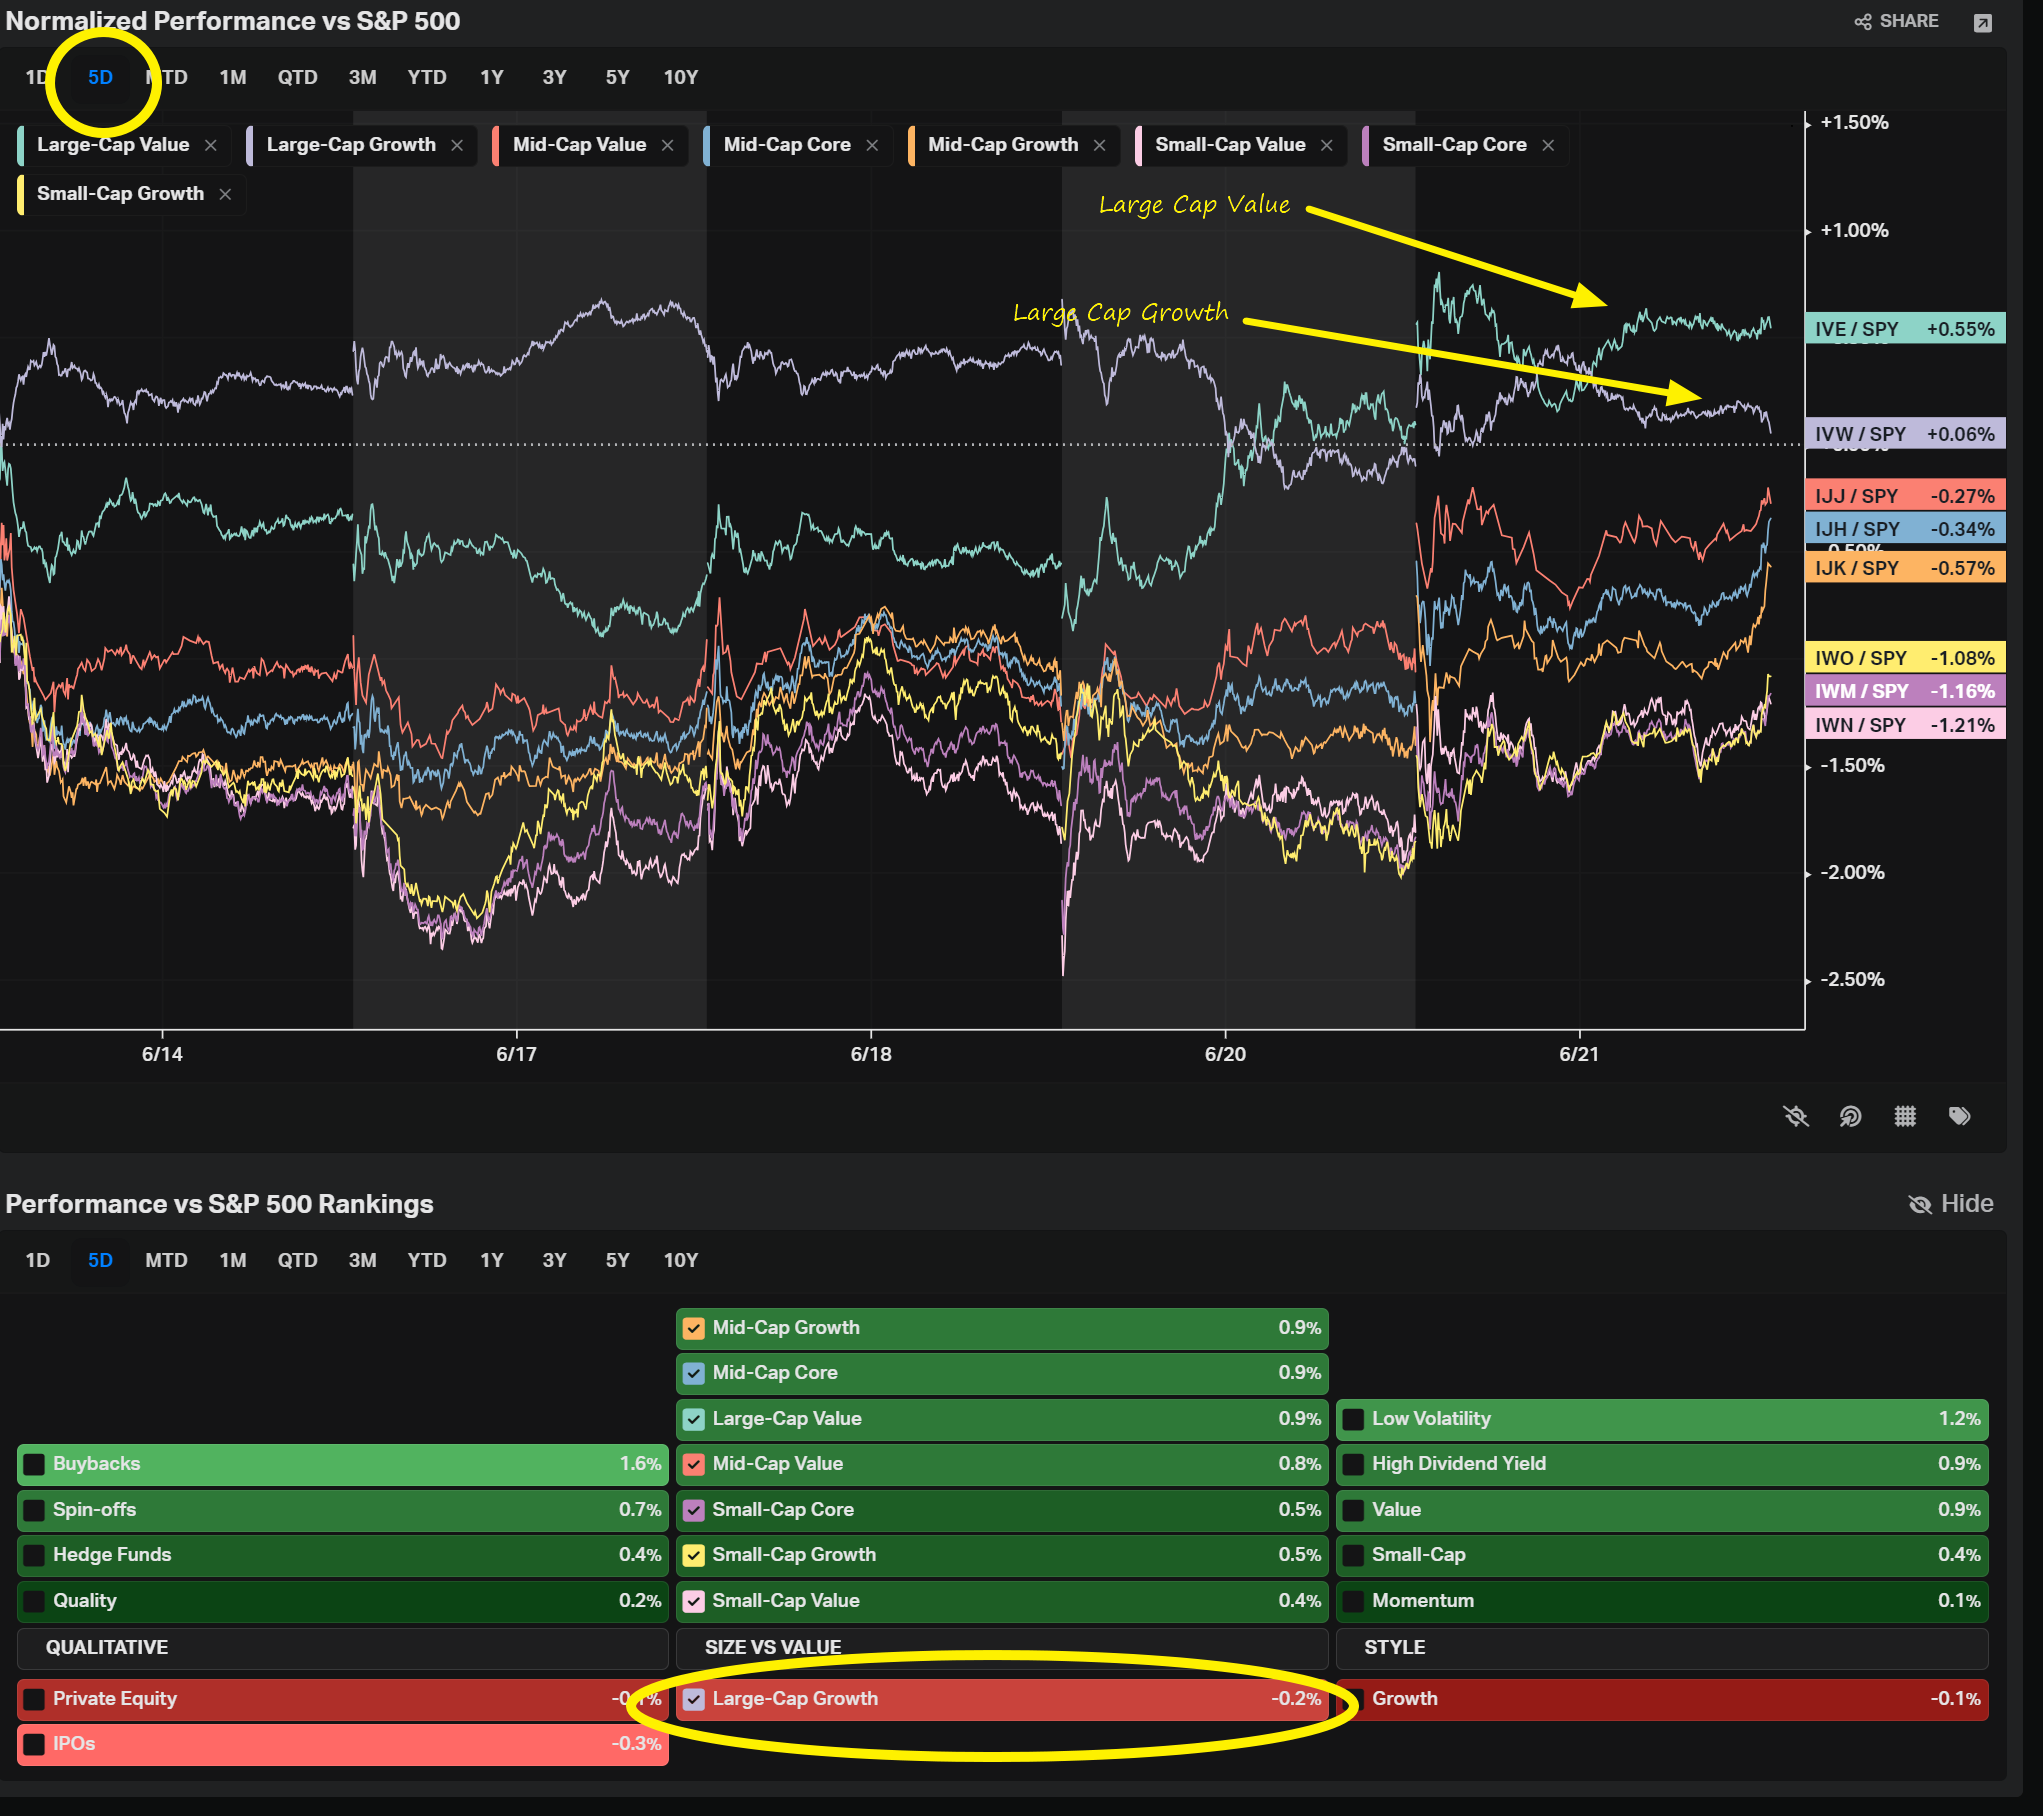Uncheck Mid-Cap Core ranking checkbox
The height and width of the screenshot is (1816, 2043).
point(694,1373)
